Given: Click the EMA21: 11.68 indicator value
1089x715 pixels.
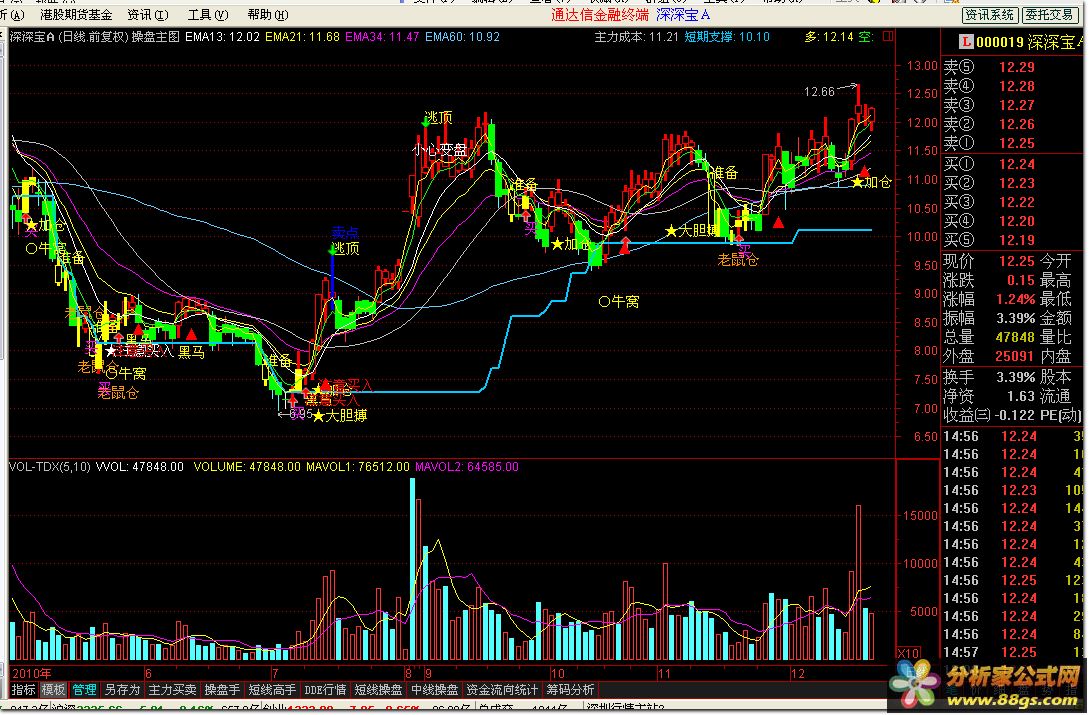Looking at the screenshot, I should click(303, 37).
